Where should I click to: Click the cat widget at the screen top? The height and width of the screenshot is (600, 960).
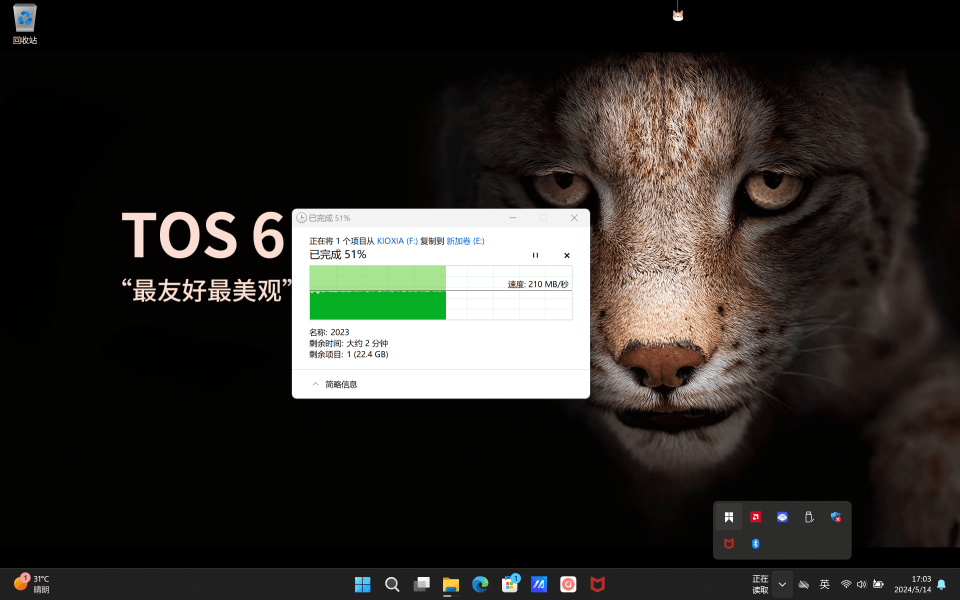678,15
